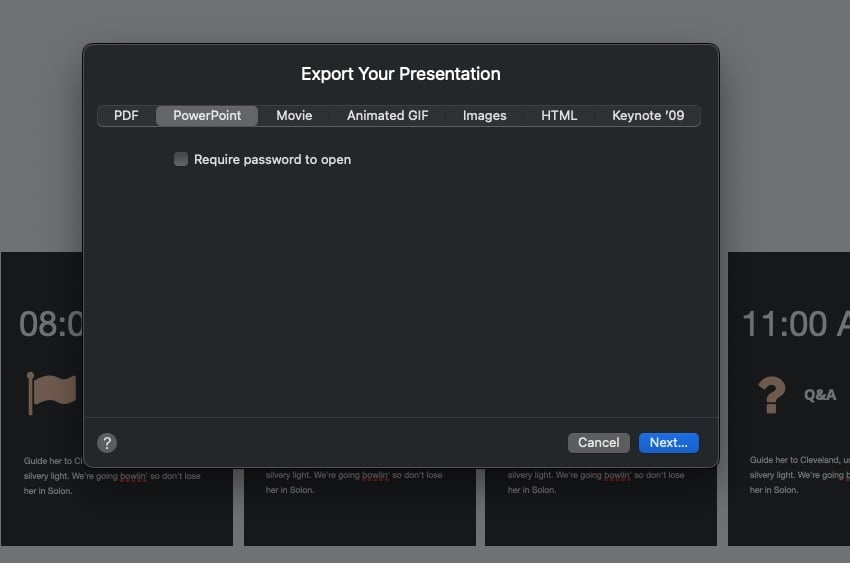The width and height of the screenshot is (850, 563).
Task: Click the help question mark button
Action: (x=107, y=443)
